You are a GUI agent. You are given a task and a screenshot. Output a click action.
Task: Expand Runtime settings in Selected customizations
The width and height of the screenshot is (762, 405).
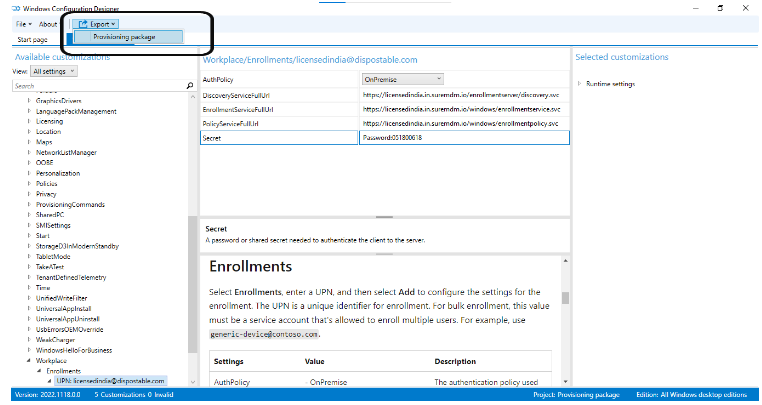click(x=579, y=84)
